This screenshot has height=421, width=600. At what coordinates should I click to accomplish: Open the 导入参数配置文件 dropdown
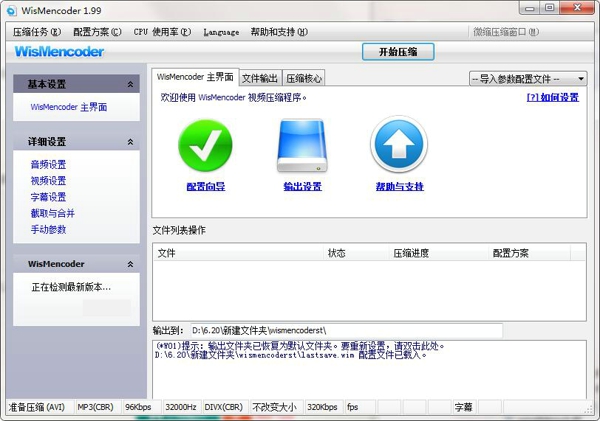528,78
